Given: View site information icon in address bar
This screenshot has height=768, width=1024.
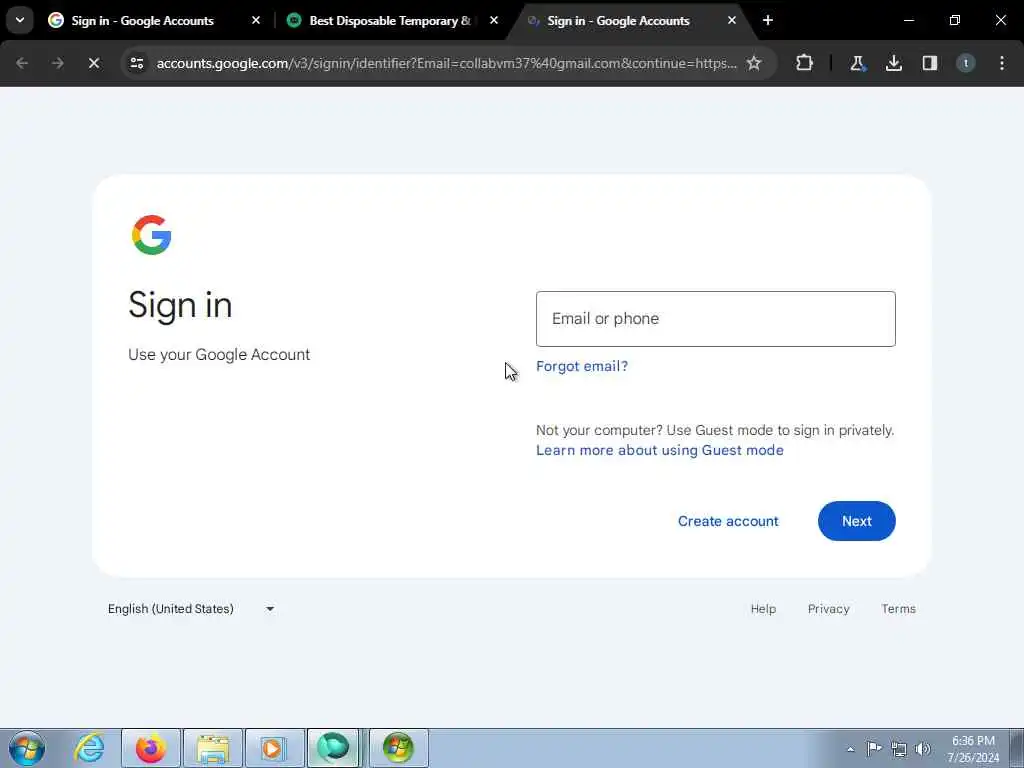Looking at the screenshot, I should [x=137, y=63].
